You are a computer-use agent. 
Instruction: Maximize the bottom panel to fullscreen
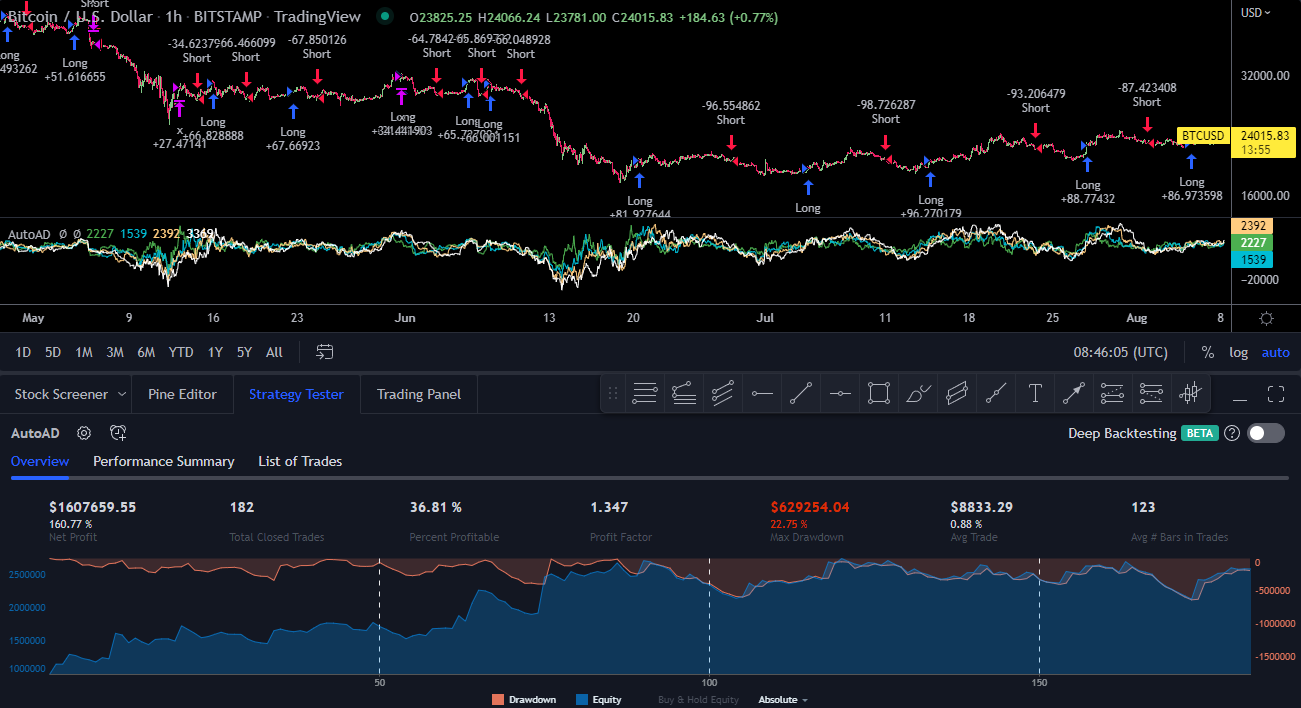point(1275,394)
